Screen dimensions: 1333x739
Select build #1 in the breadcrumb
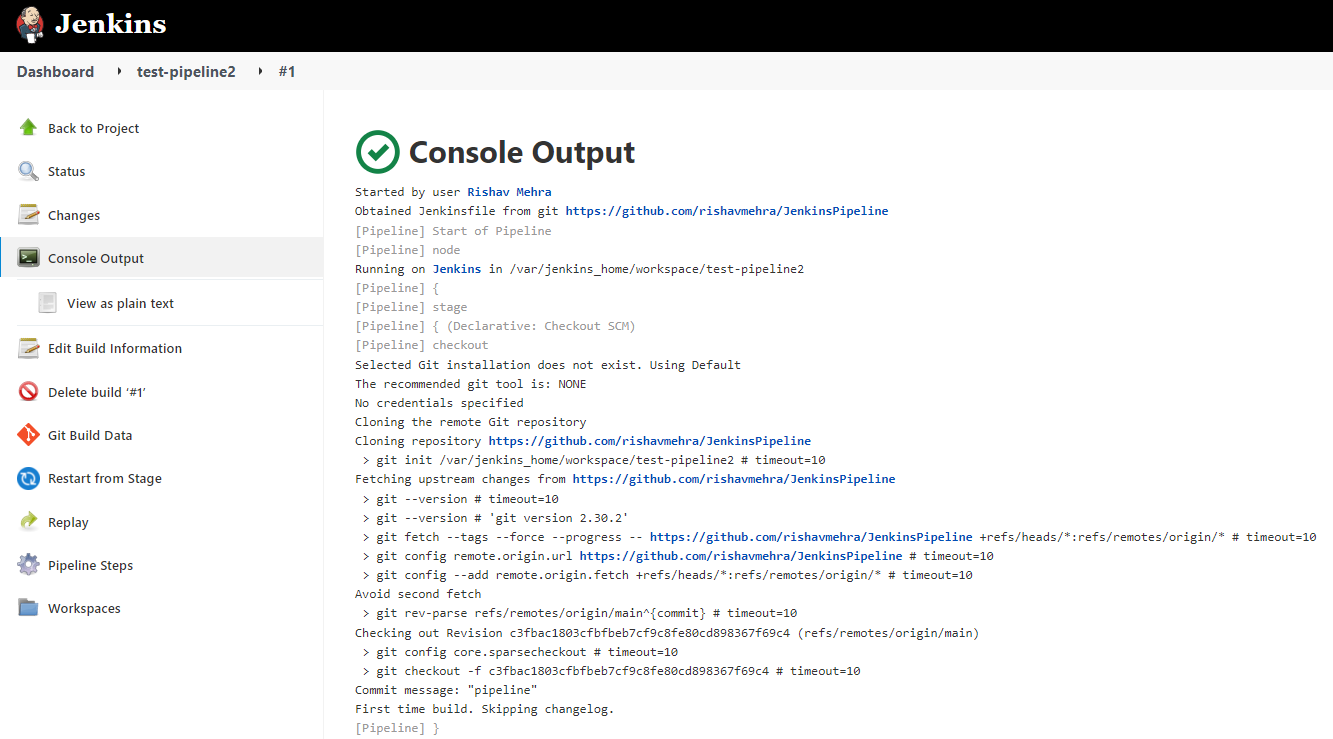click(x=287, y=72)
